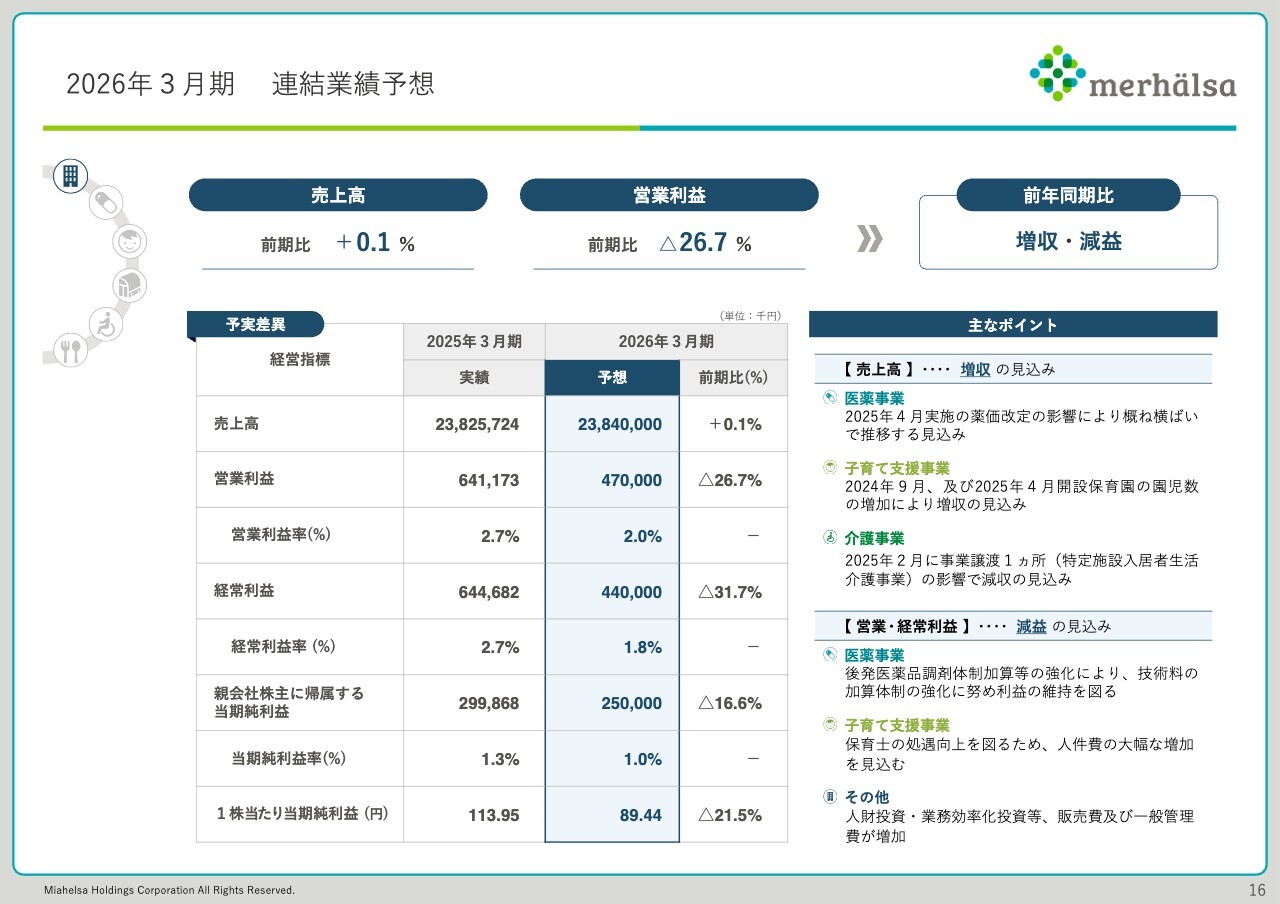Click the +0.1% cell in the table
This screenshot has height=904, width=1280.
click(x=735, y=424)
